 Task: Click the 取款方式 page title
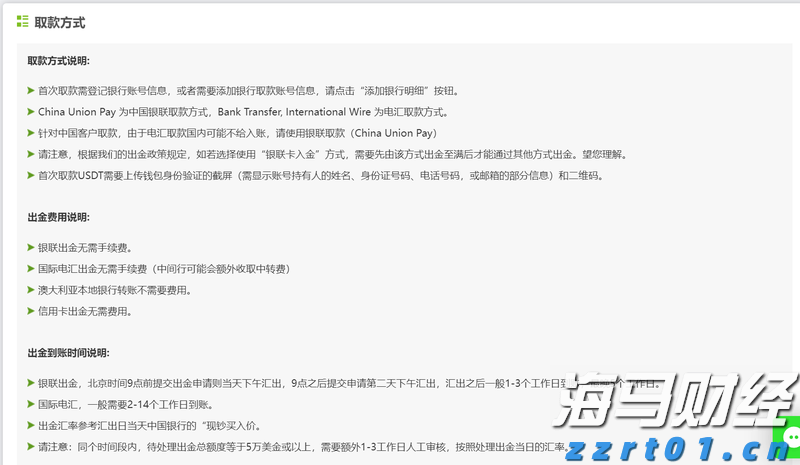click(x=60, y=22)
